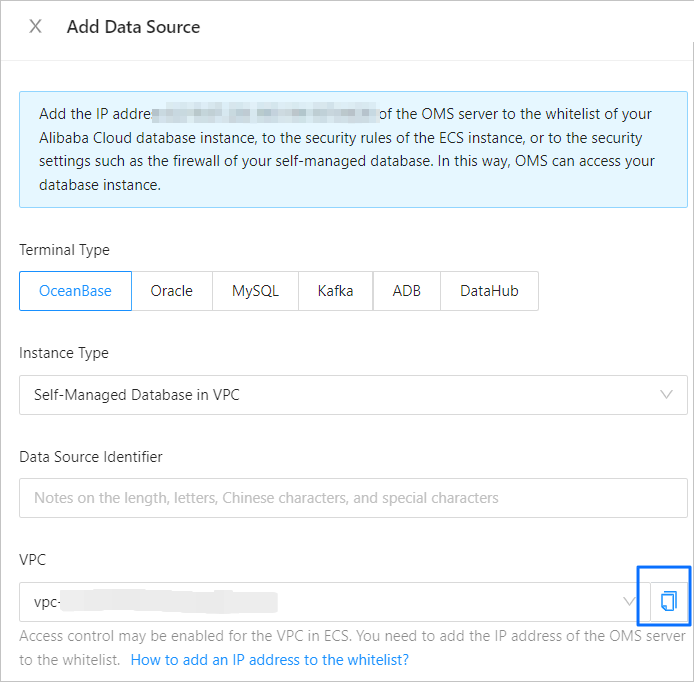Click the 'Instance Type' field label
This screenshot has width=694, height=682.
coord(64,353)
